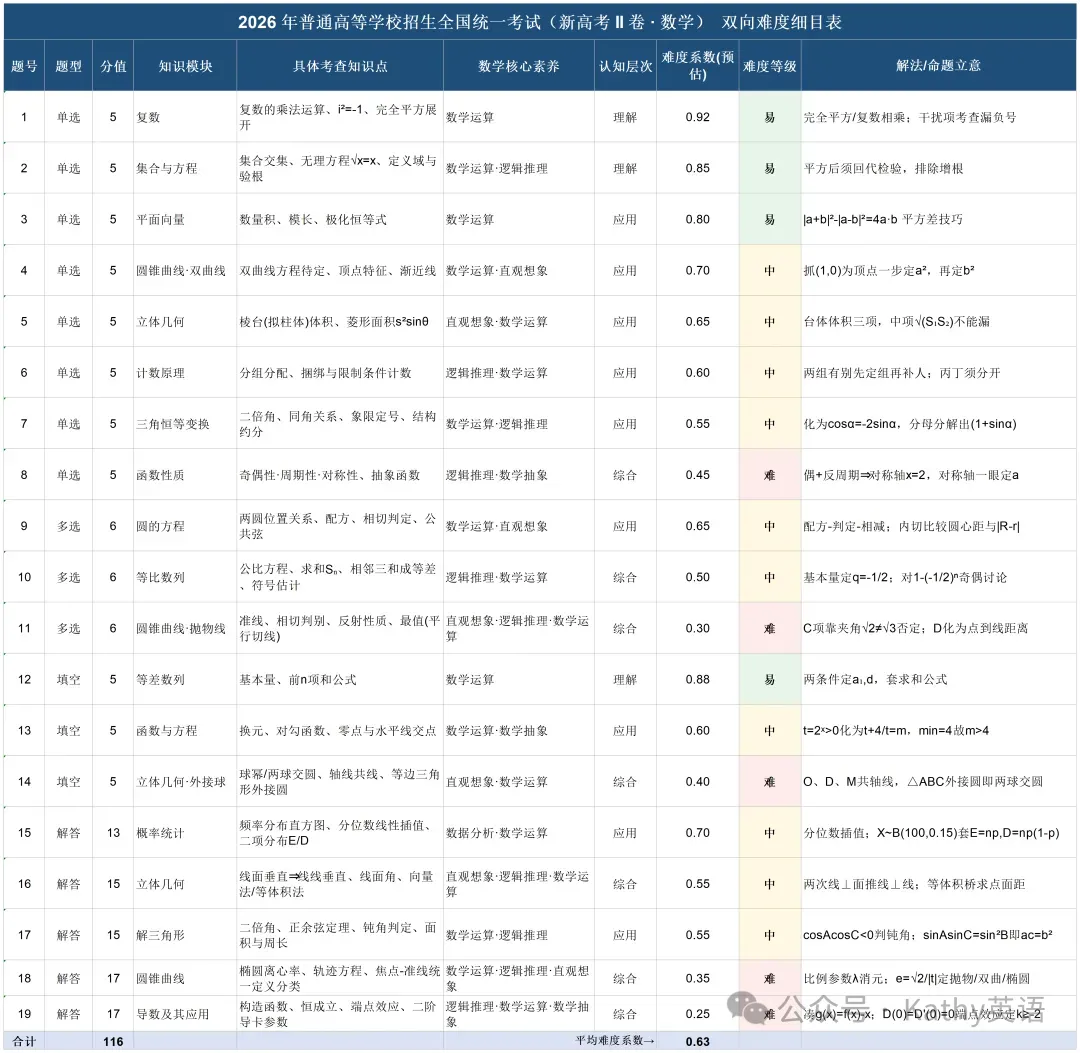Click 基本量、前n项和公式 cell

click(340, 679)
